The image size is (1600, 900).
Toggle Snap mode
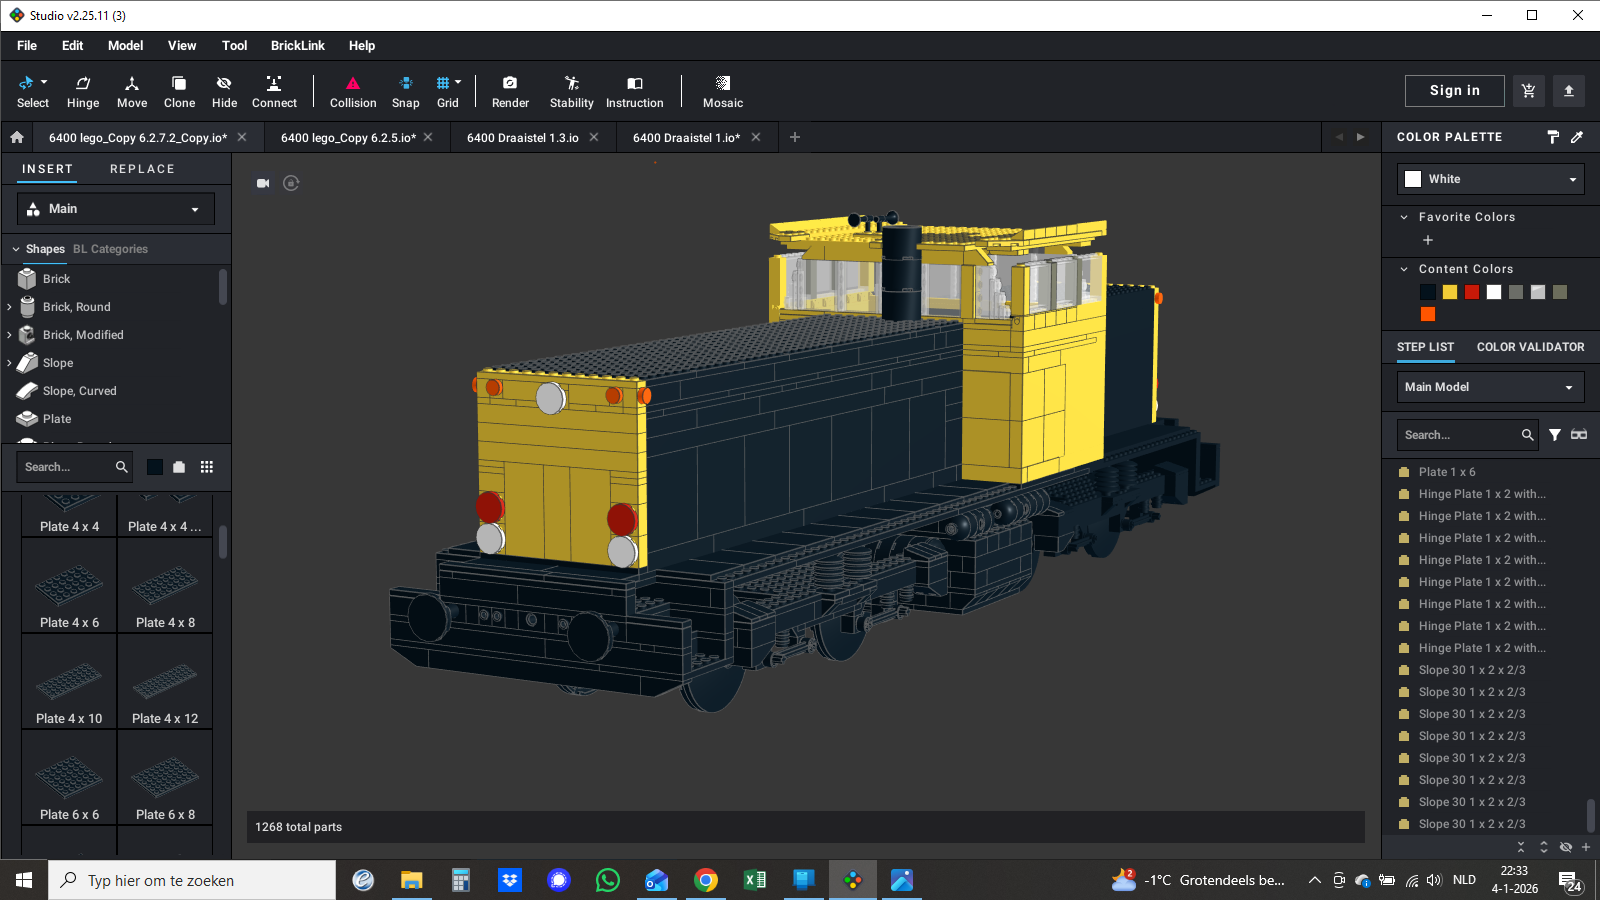pyautogui.click(x=405, y=91)
